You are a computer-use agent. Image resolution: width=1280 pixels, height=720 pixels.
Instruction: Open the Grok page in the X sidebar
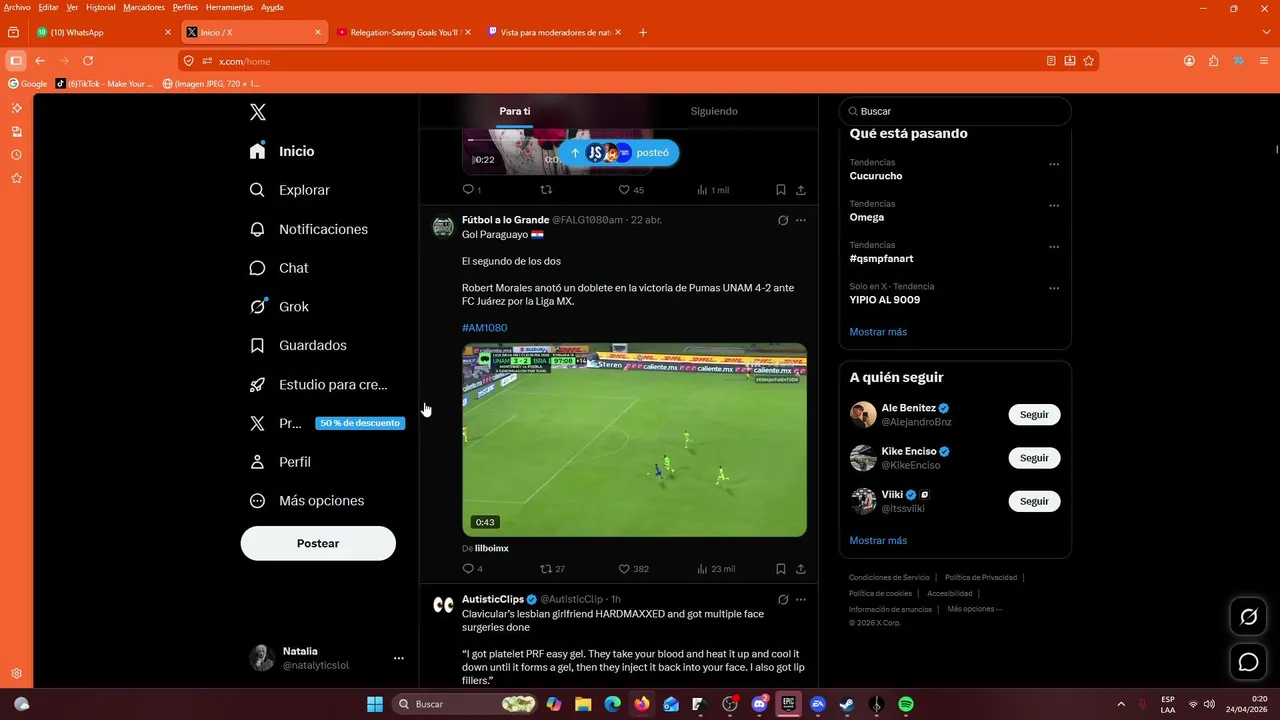(x=279, y=307)
